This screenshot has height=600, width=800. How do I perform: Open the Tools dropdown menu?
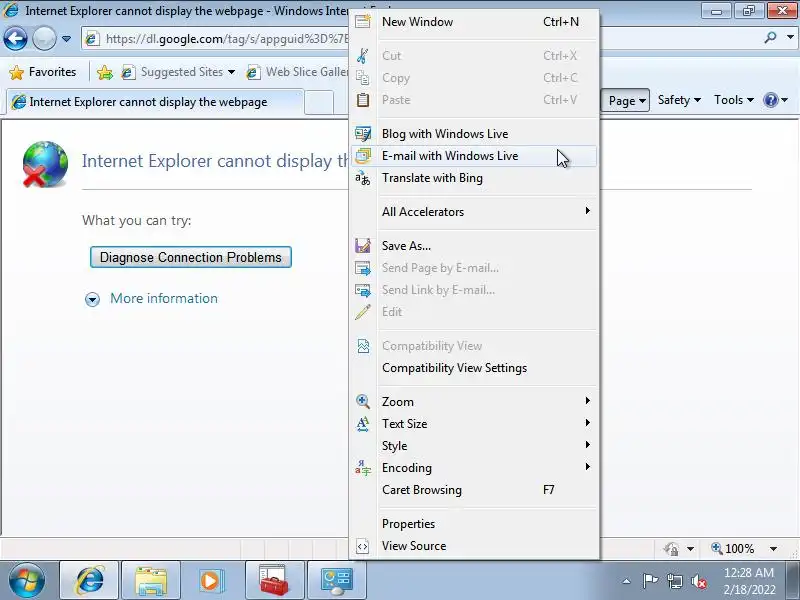[733, 100]
